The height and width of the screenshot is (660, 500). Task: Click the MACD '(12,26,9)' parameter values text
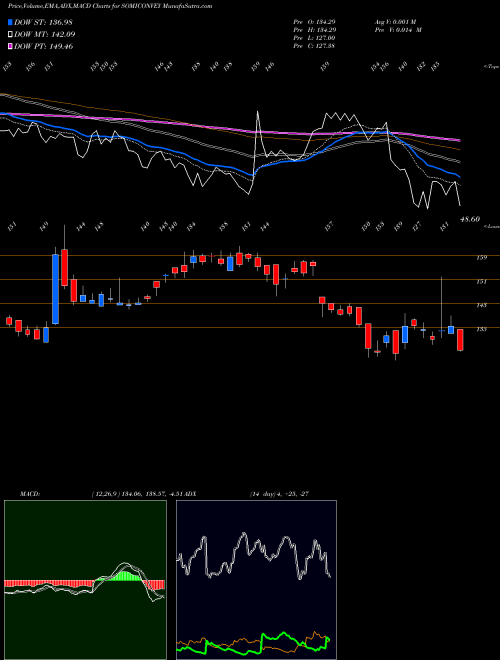pyautogui.click(x=139, y=494)
